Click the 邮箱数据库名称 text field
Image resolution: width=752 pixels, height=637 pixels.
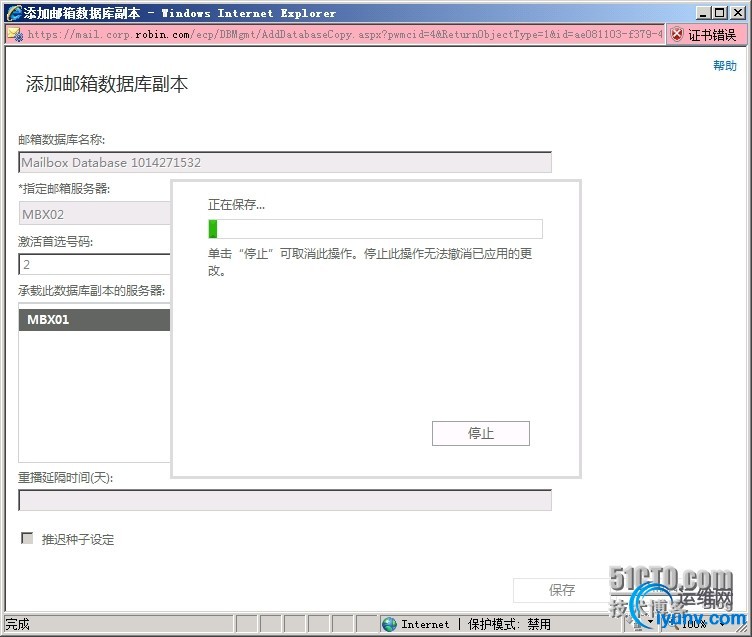tap(285, 162)
